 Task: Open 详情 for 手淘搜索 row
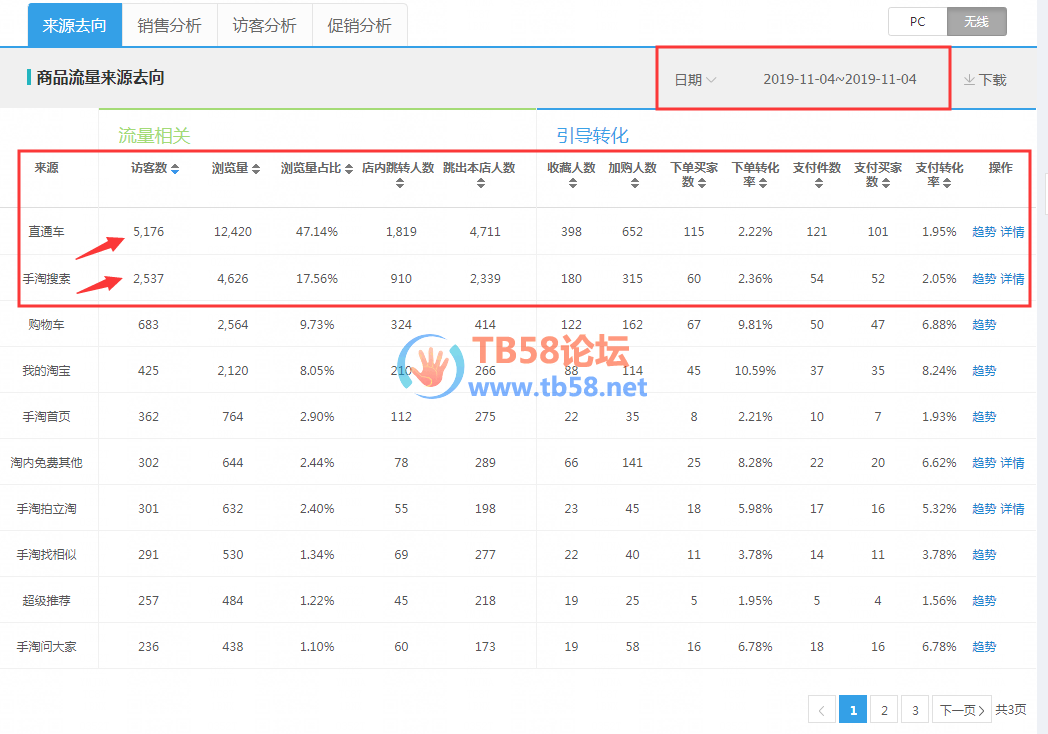pos(1013,279)
